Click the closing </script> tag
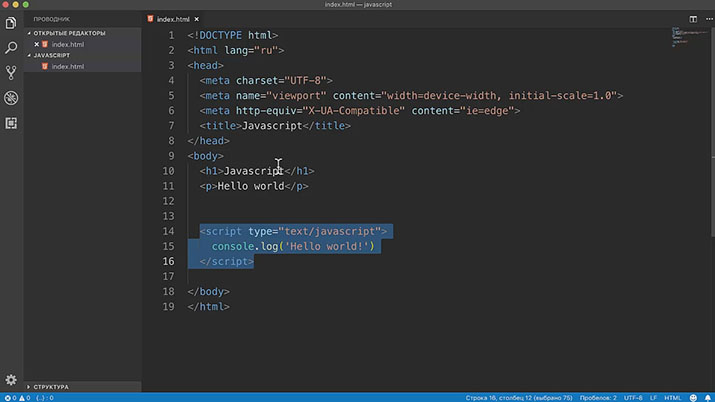The image size is (715, 402). (227, 262)
